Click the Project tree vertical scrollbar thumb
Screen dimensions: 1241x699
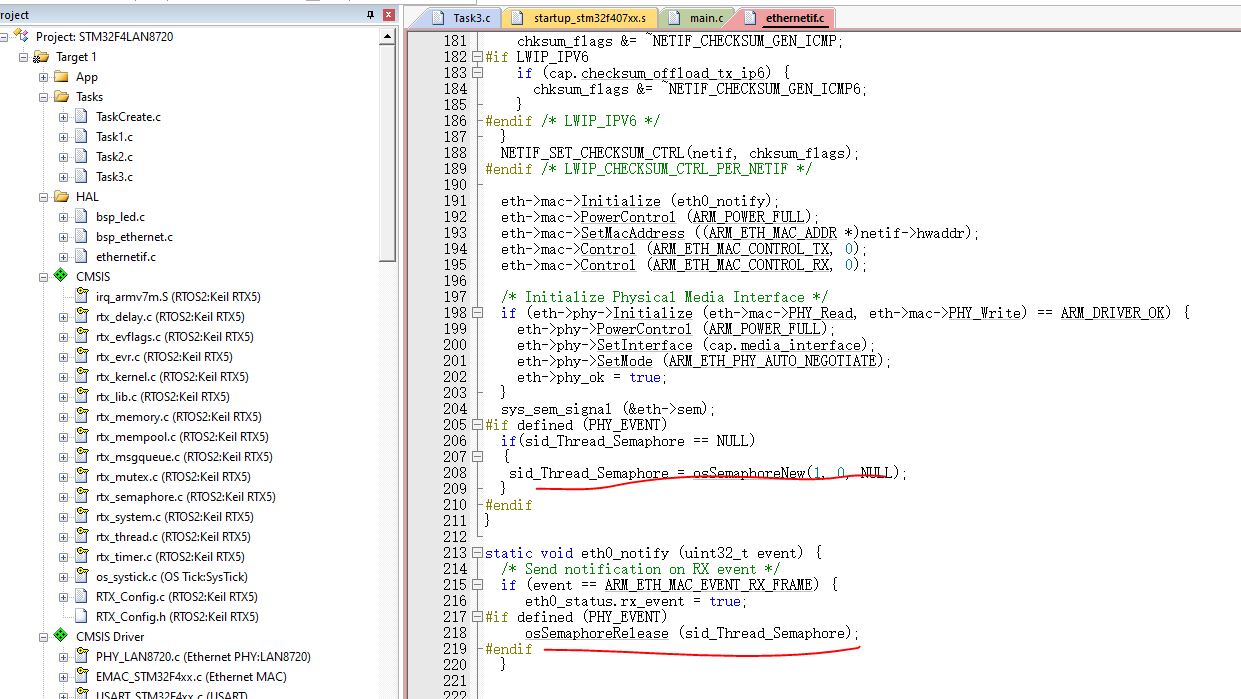click(389, 153)
